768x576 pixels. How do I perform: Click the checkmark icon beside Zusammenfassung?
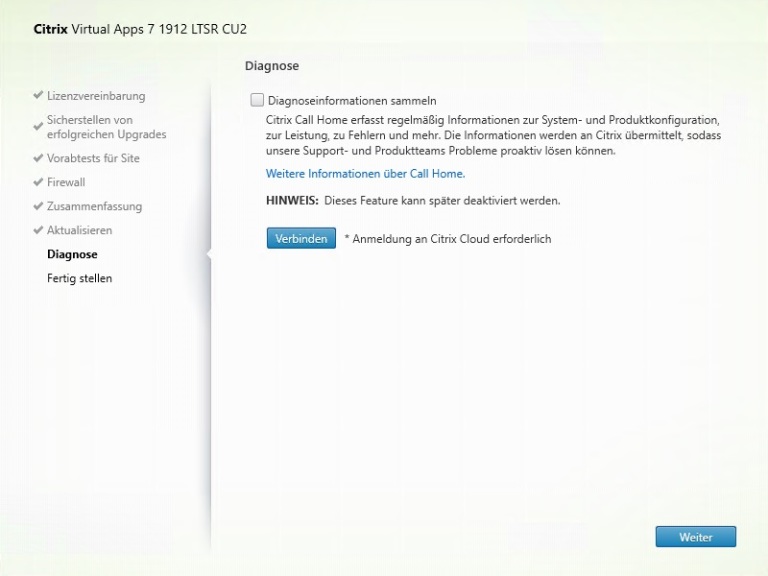[x=38, y=206]
